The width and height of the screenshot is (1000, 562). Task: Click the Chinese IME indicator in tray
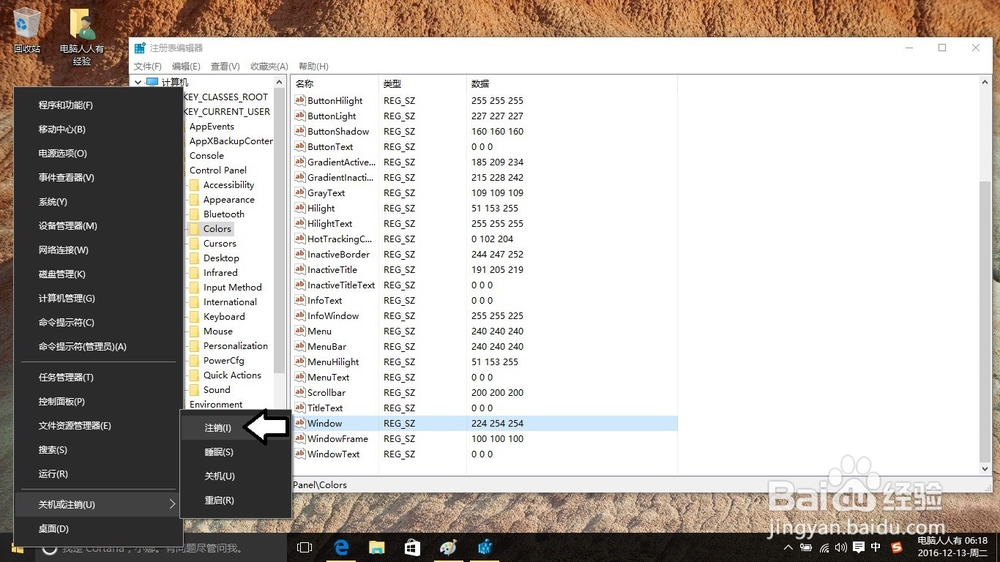click(x=876, y=547)
